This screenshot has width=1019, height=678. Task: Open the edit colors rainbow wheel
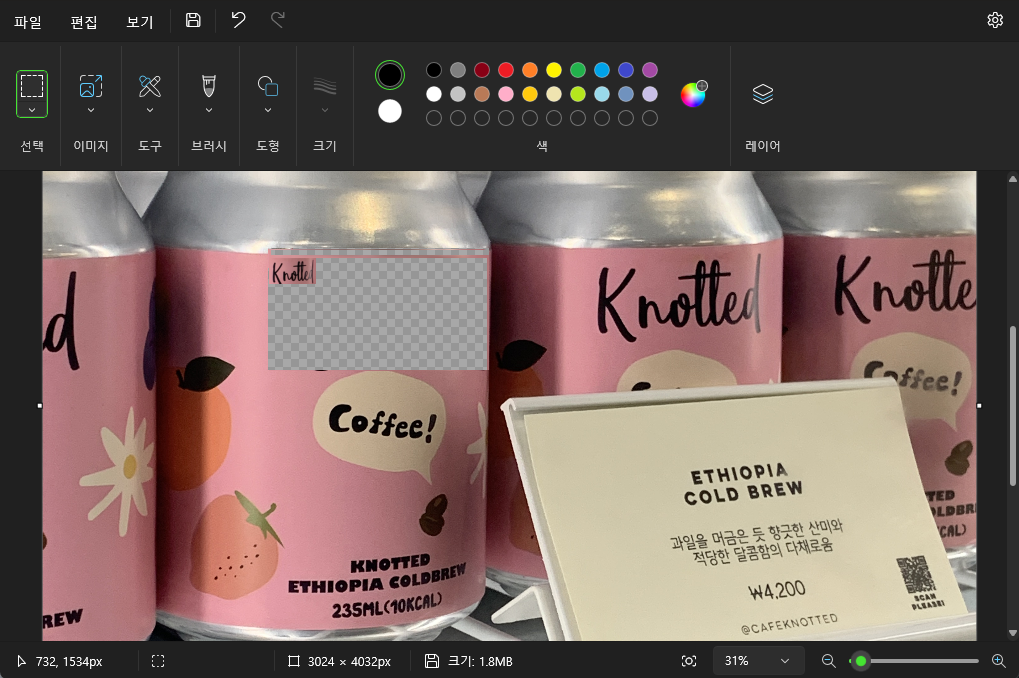coord(693,94)
